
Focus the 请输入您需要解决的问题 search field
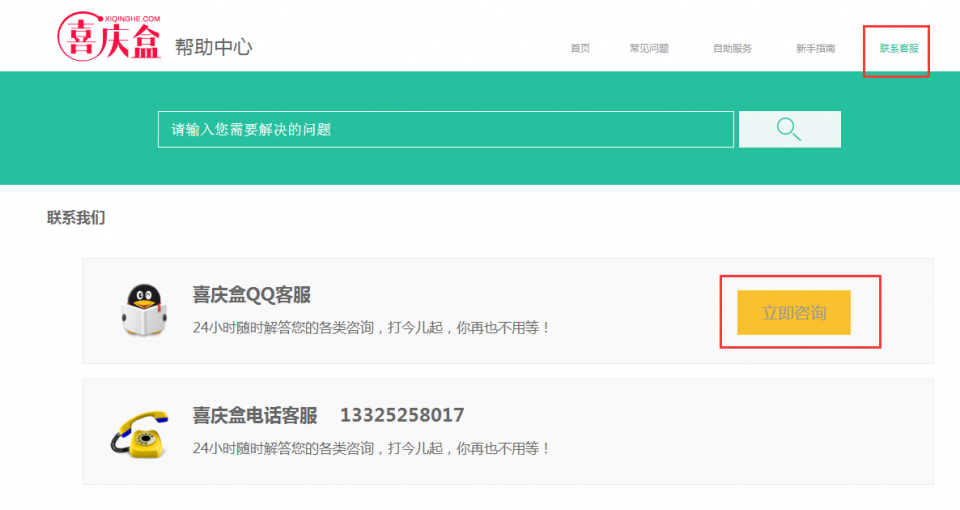tap(445, 129)
